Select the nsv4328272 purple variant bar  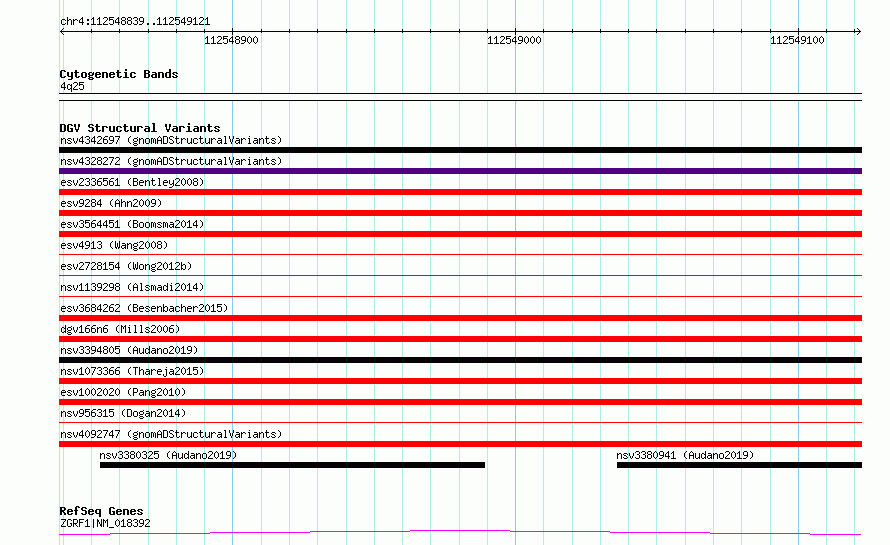460,171
